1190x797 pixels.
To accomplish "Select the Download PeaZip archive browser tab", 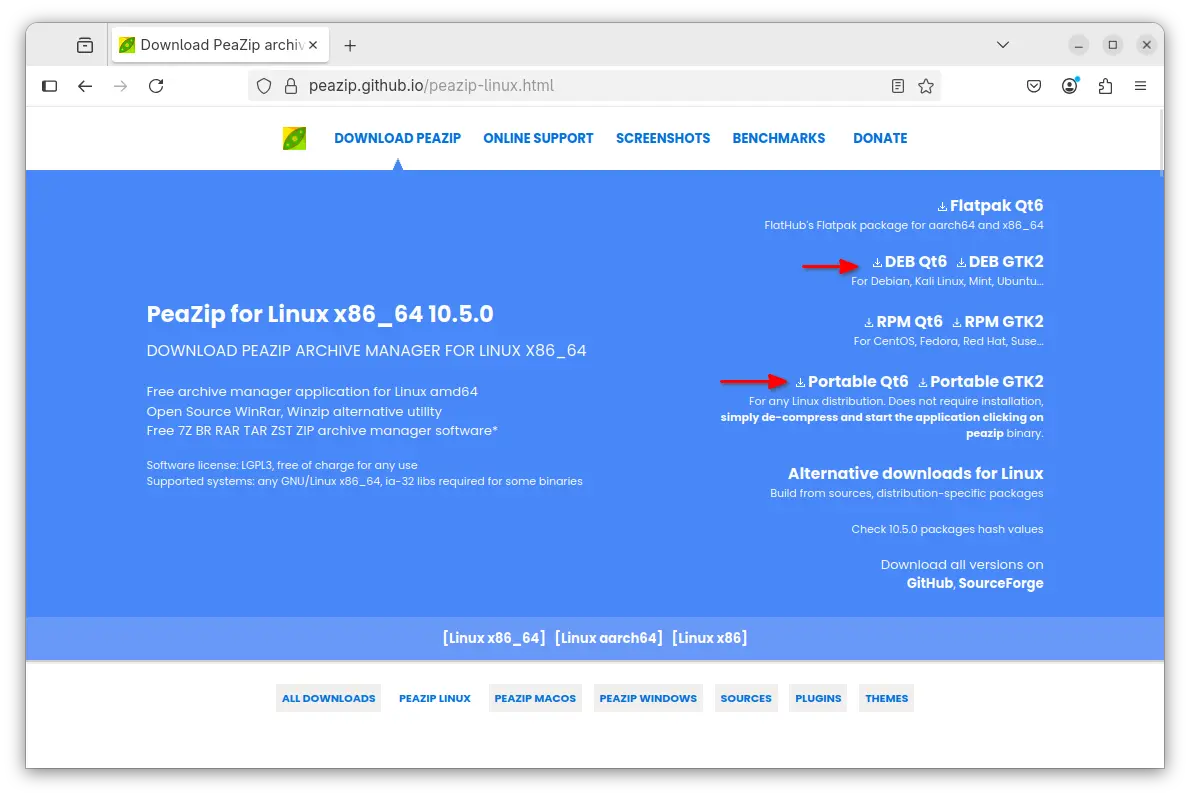I will (x=220, y=46).
